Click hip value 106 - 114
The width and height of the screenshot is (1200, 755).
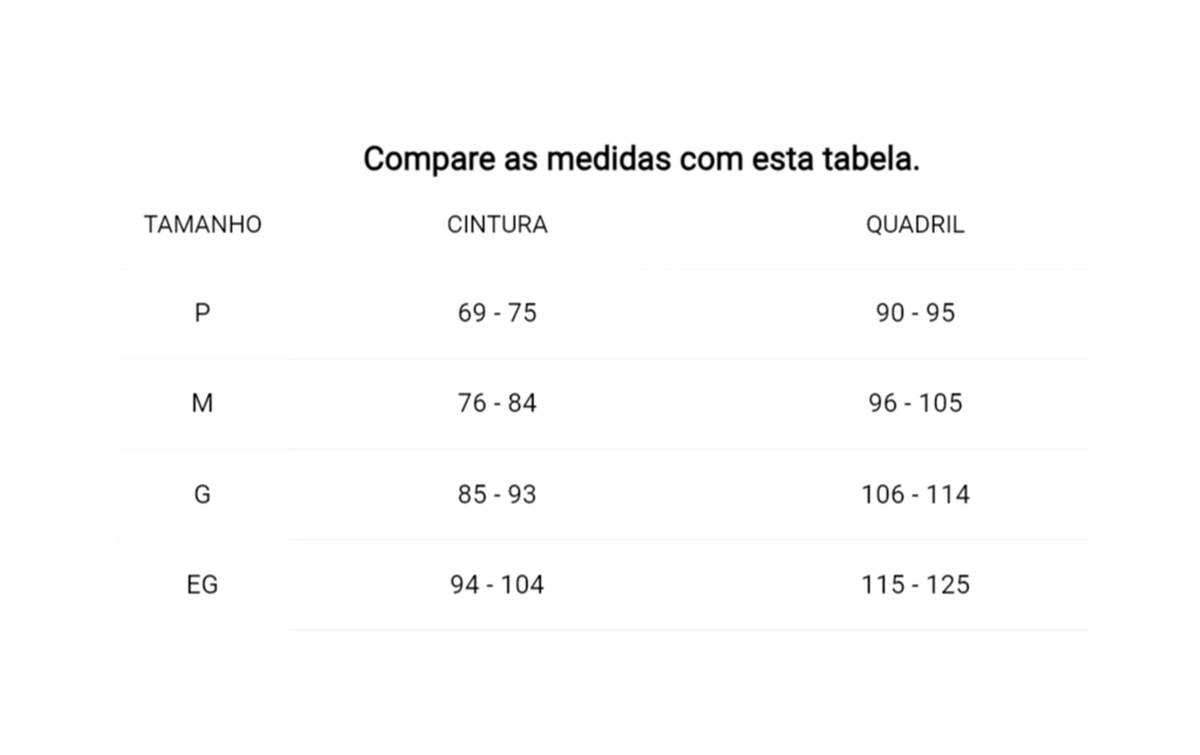tap(915, 494)
